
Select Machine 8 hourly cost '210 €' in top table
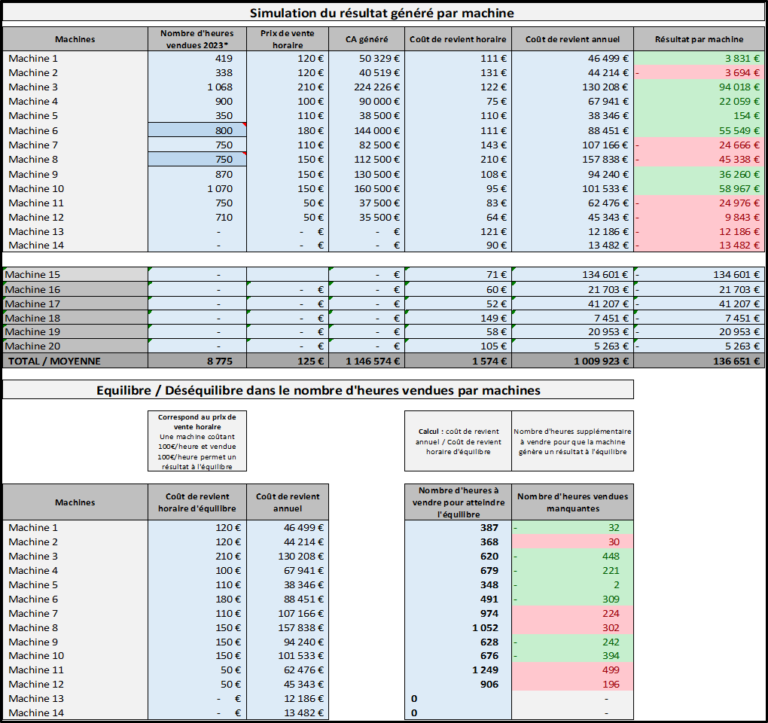(x=458, y=159)
